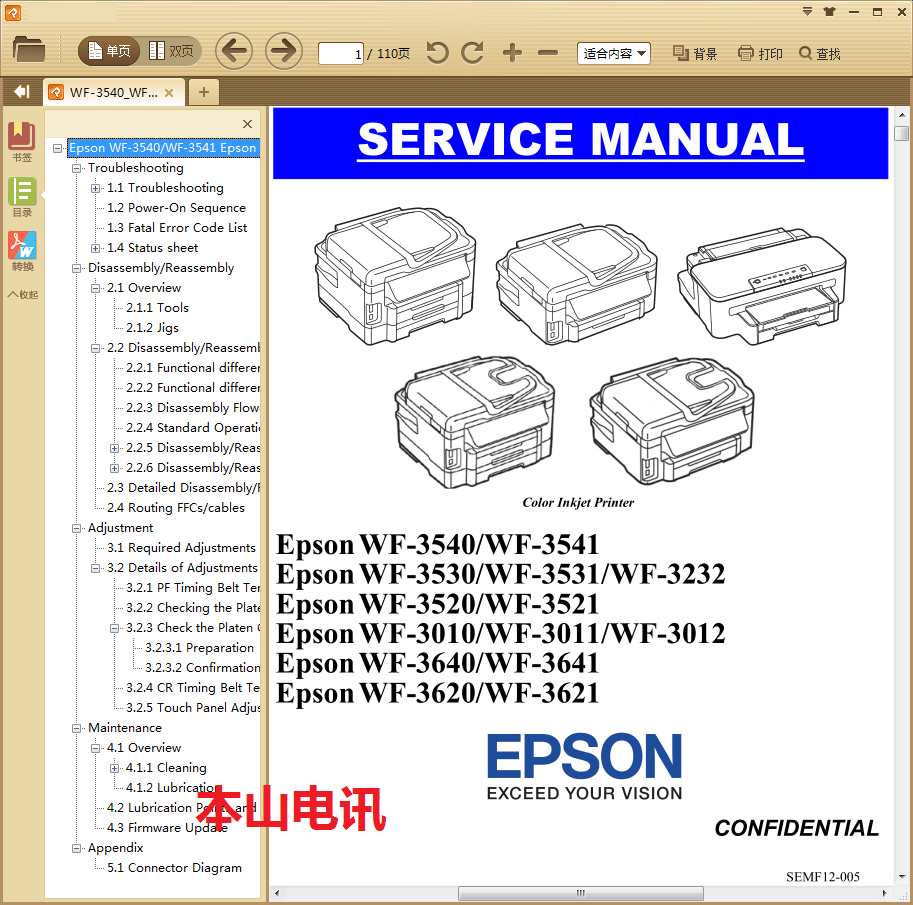Click the page number input field

[x=341, y=54]
